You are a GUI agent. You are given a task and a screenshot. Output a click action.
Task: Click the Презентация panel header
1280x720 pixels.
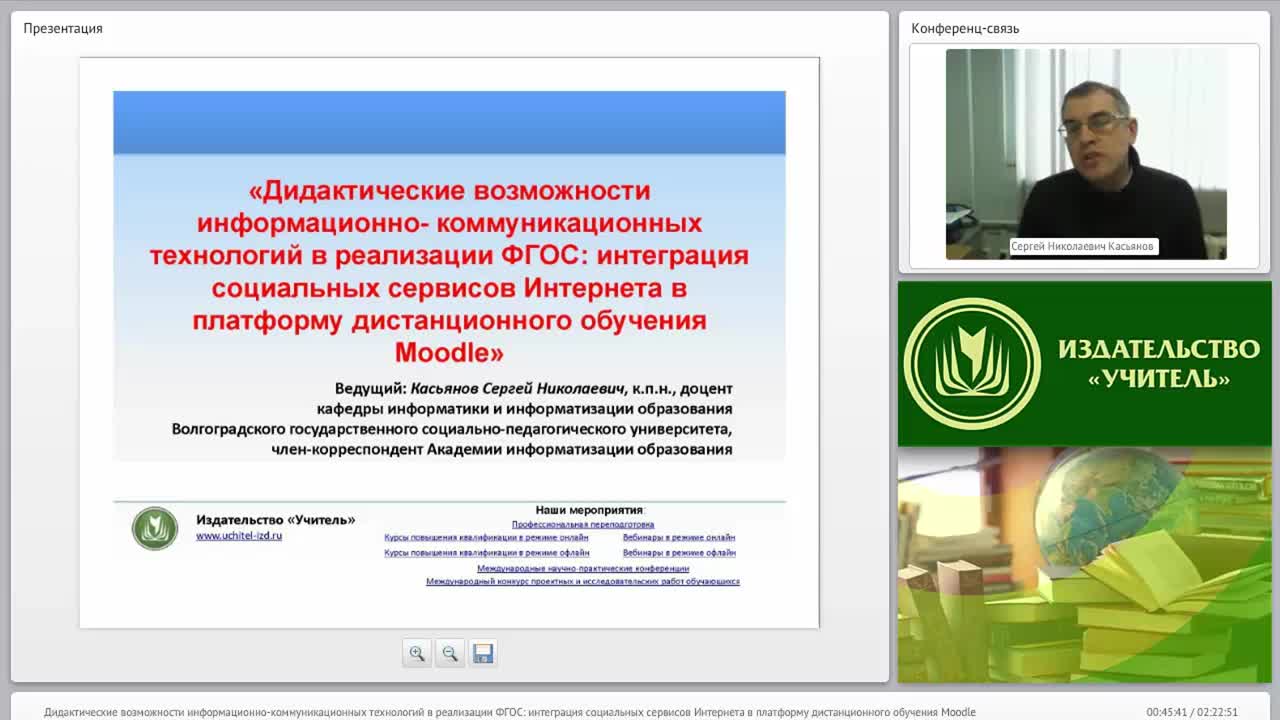pos(63,28)
